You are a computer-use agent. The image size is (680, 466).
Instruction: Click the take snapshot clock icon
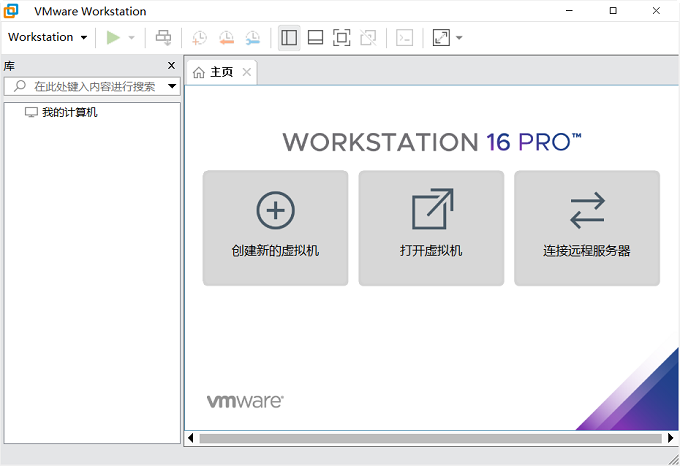tap(200, 38)
